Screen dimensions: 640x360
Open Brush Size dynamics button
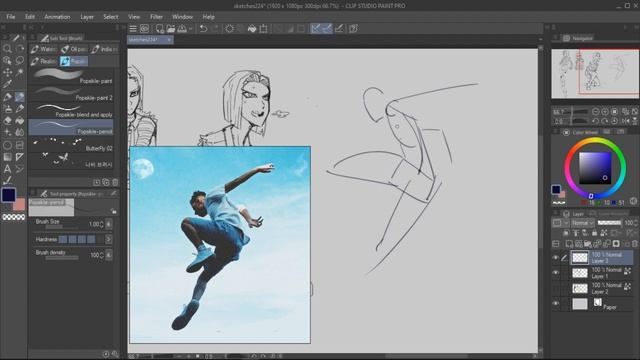pyautogui.click(x=109, y=224)
